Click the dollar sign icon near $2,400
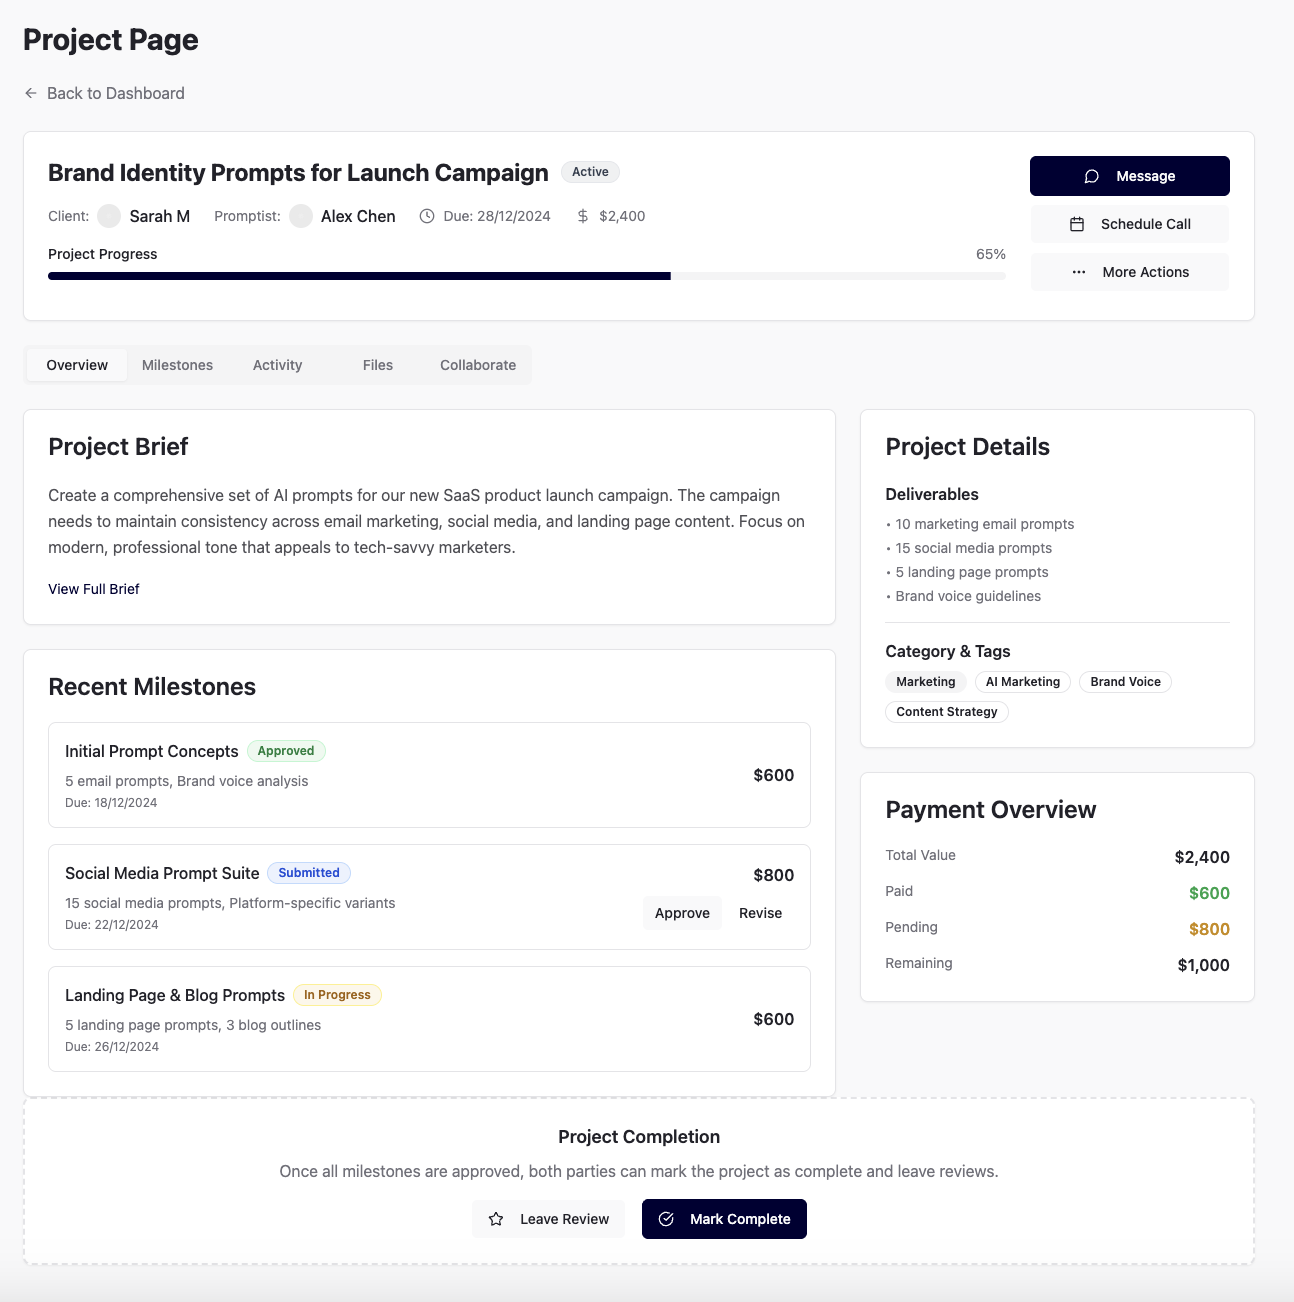The width and height of the screenshot is (1294, 1302). click(581, 216)
